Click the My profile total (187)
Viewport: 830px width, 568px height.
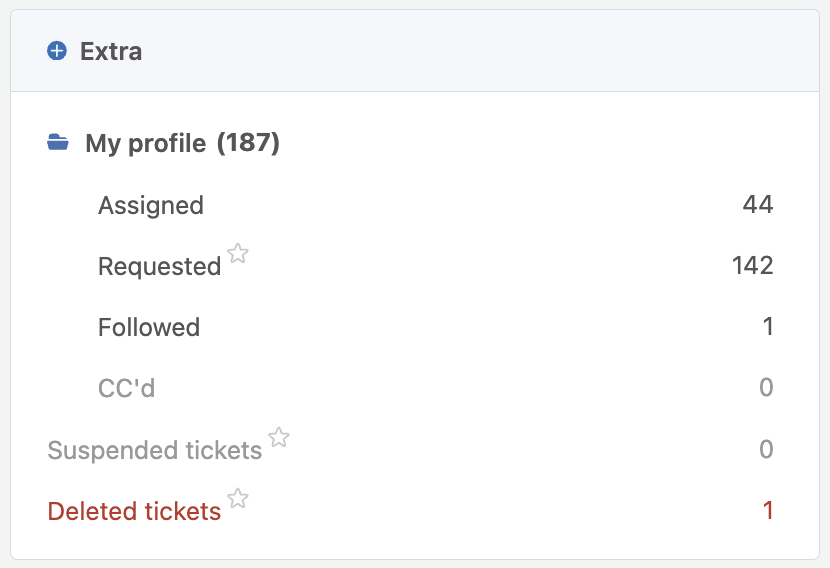pos(248,143)
